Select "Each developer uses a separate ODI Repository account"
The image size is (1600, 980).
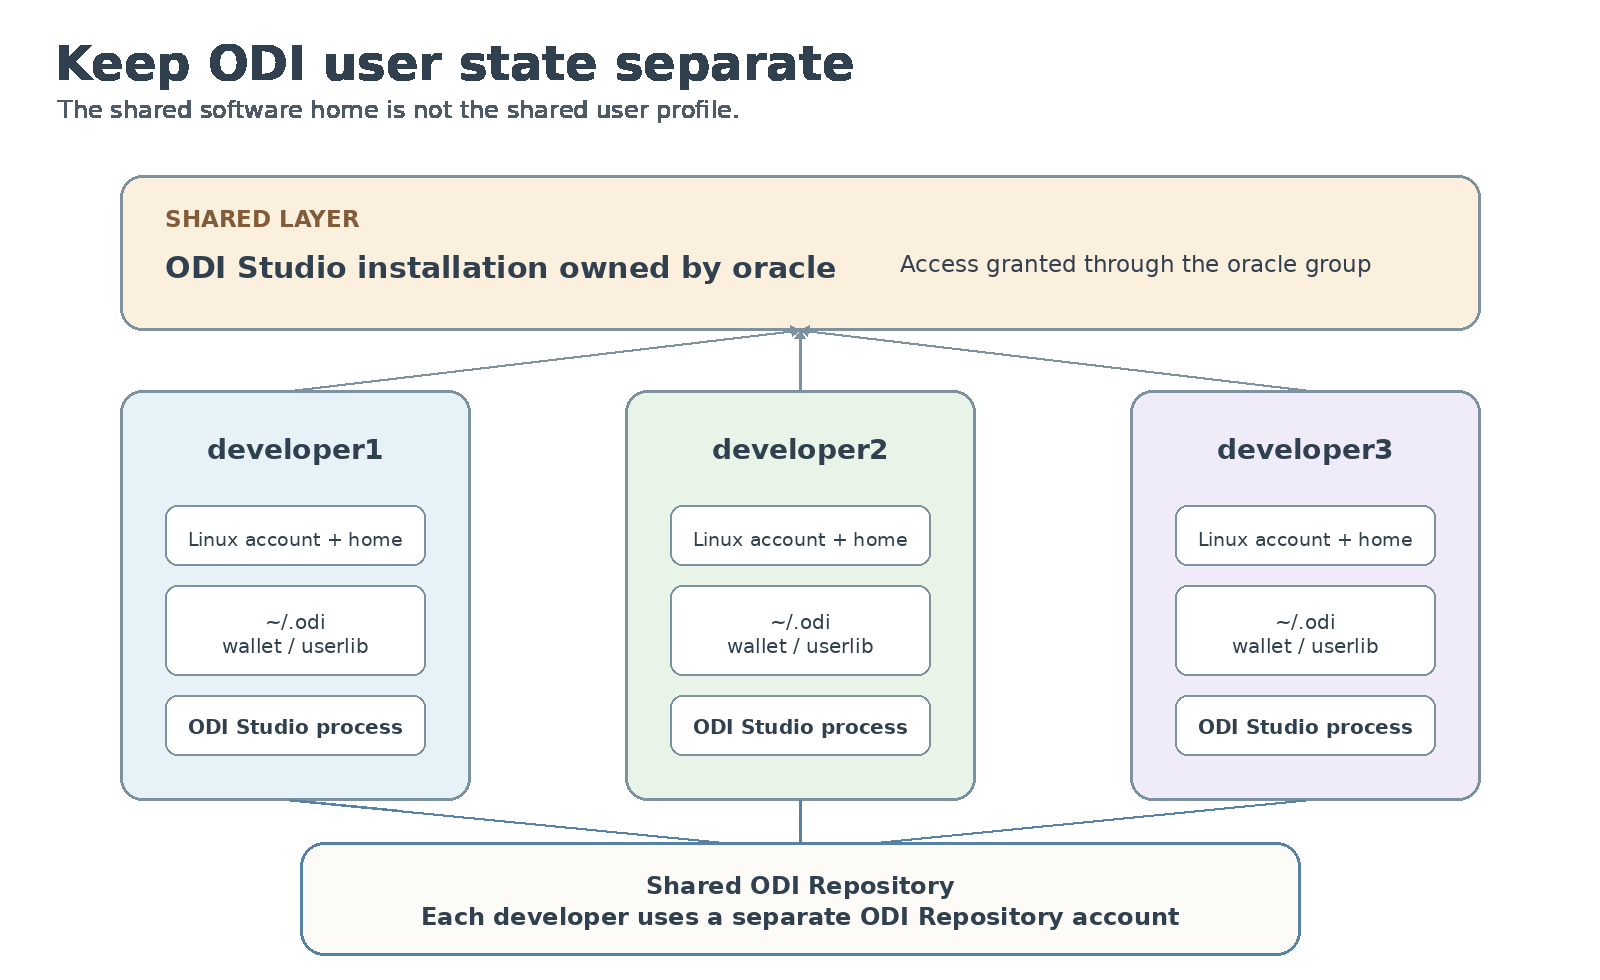click(800, 917)
